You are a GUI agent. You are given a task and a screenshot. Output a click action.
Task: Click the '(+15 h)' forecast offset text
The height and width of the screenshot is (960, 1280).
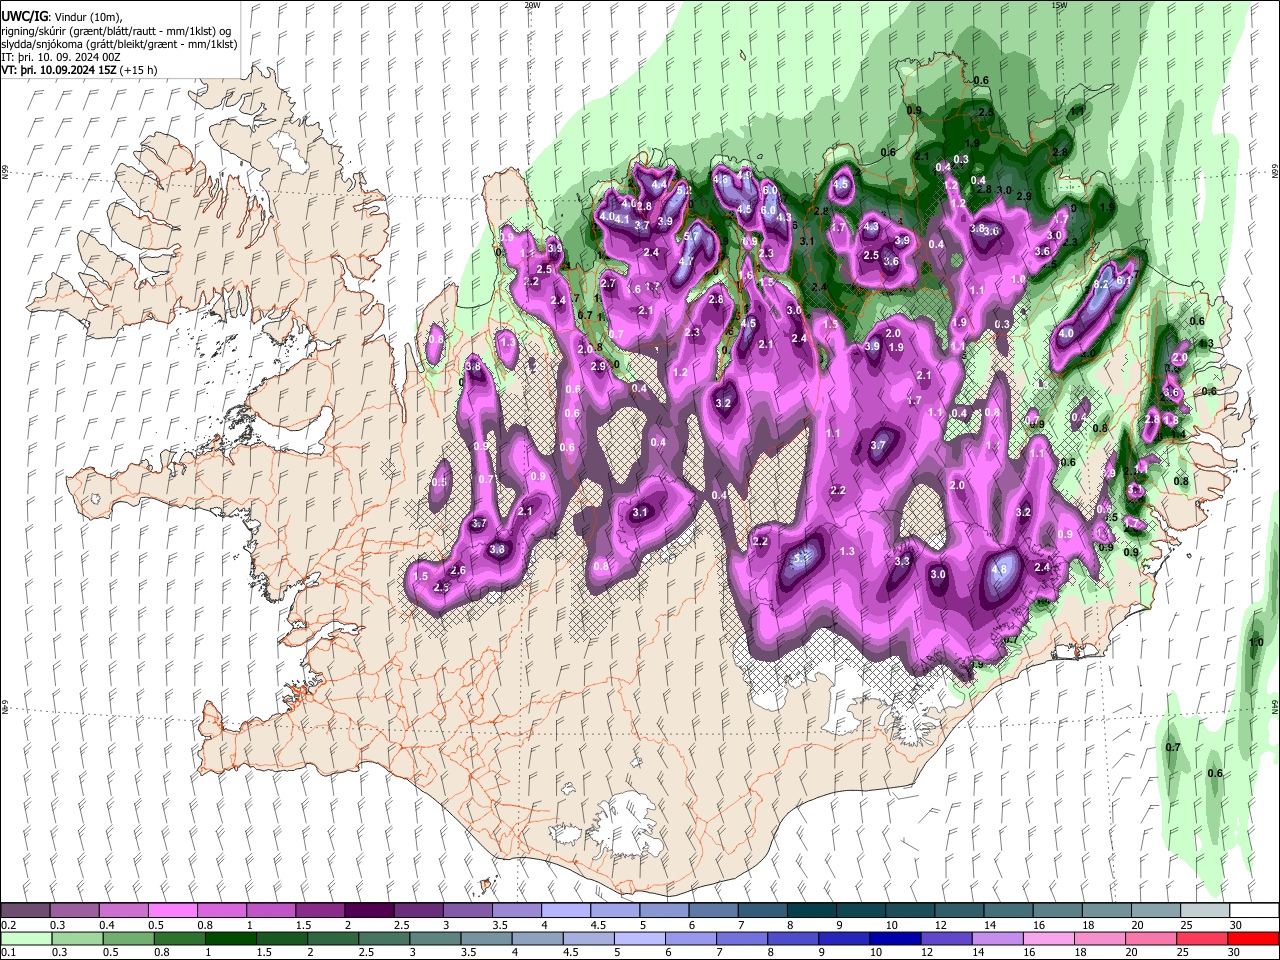(138, 71)
